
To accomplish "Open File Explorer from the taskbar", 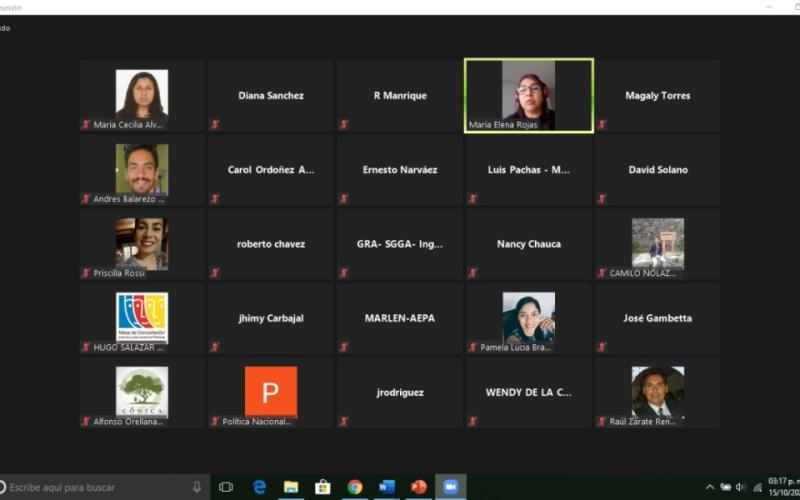I will pos(291,487).
